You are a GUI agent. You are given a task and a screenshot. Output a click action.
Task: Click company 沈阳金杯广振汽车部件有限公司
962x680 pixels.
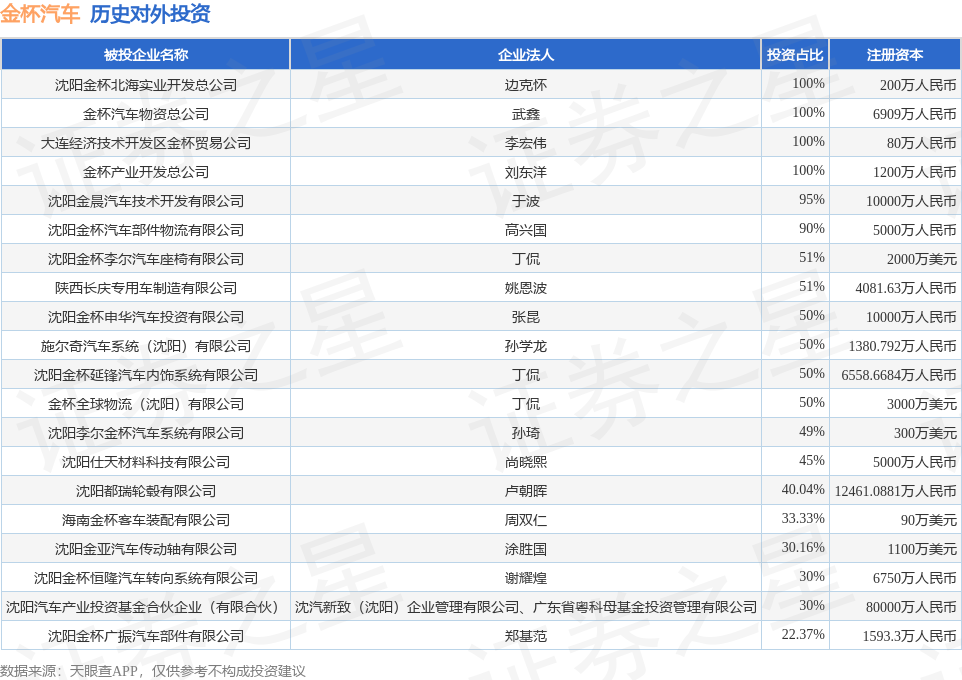[146, 636]
